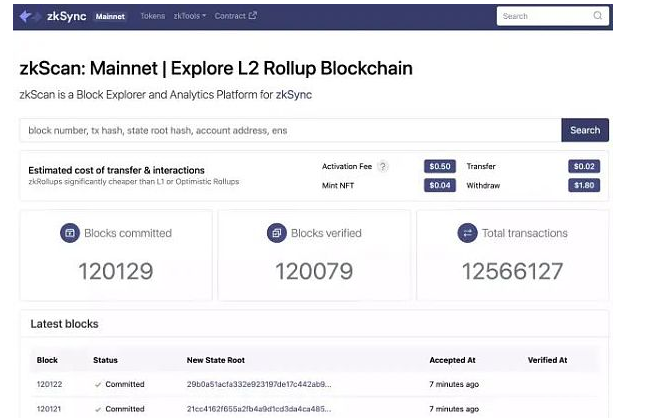The height and width of the screenshot is (419, 654).
Task: Click the 120079 blocks verified value
Action: click(x=314, y=271)
